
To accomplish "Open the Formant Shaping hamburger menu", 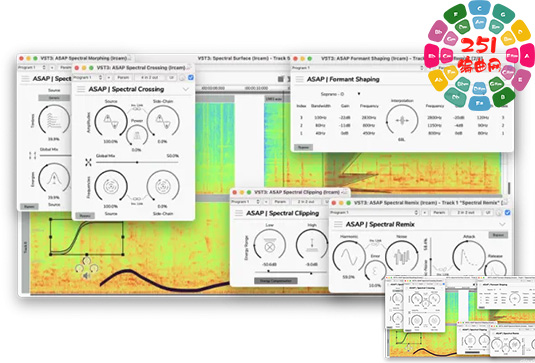I will click(x=300, y=79).
